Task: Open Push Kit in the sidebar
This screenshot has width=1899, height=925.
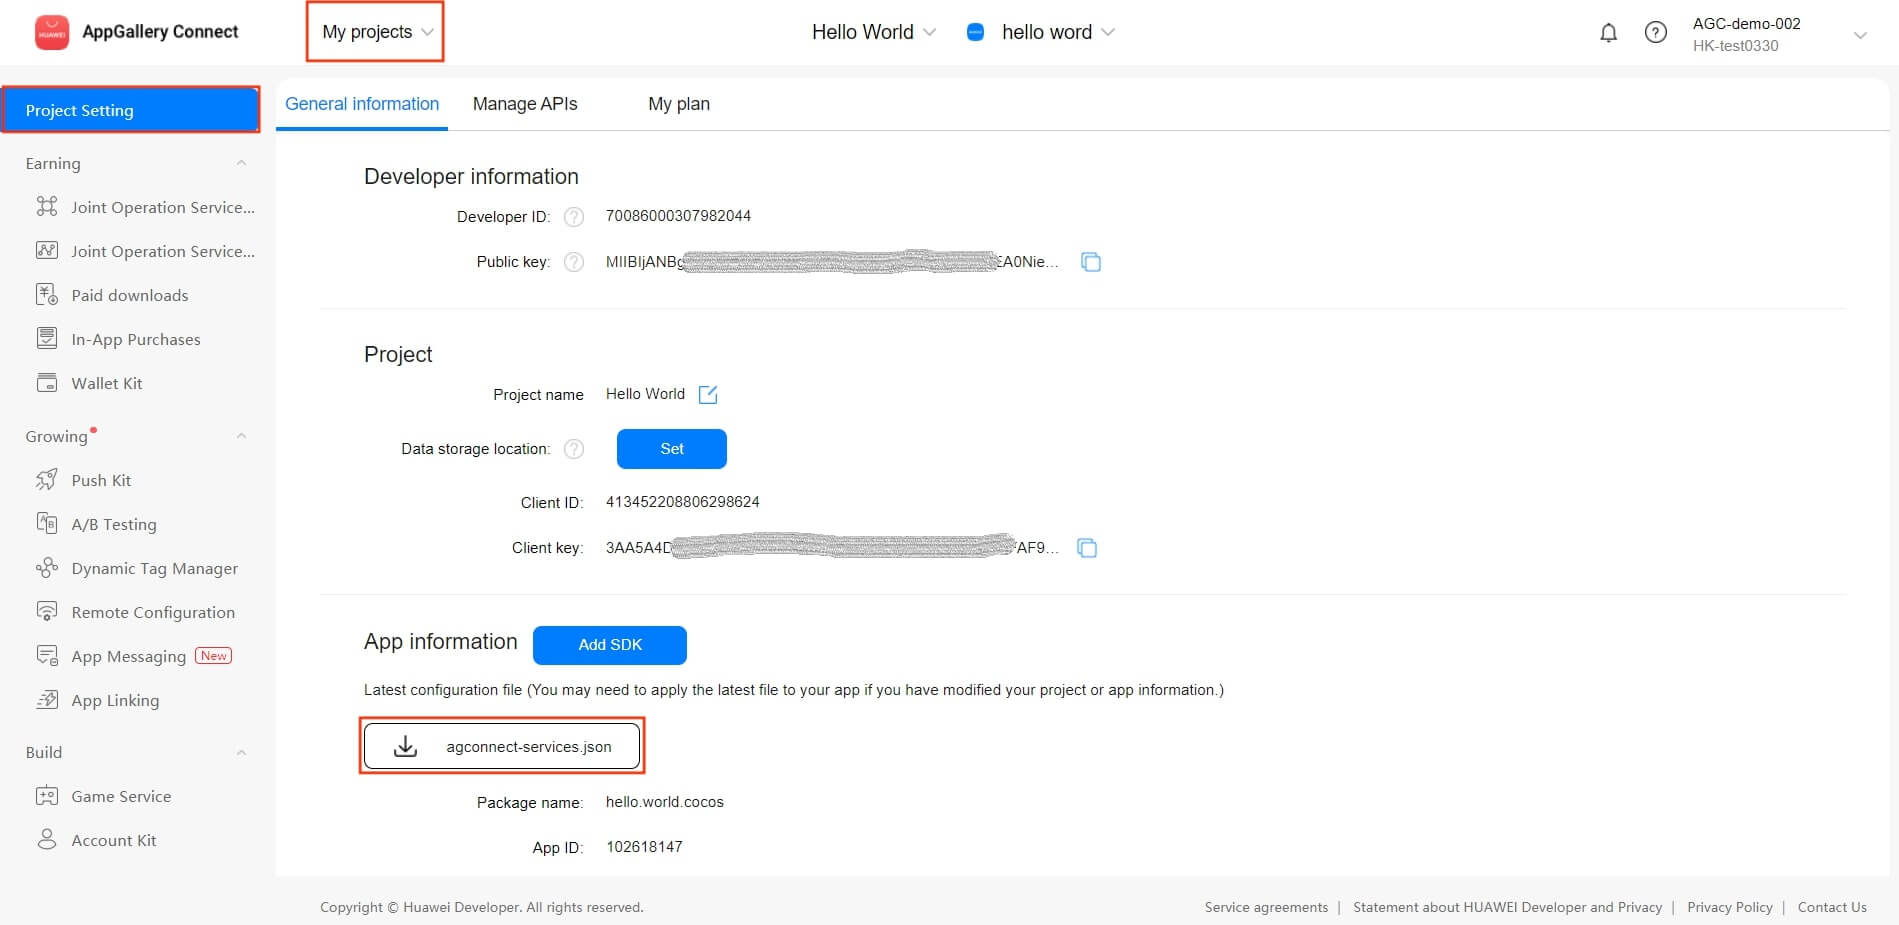Action: pos(101,480)
